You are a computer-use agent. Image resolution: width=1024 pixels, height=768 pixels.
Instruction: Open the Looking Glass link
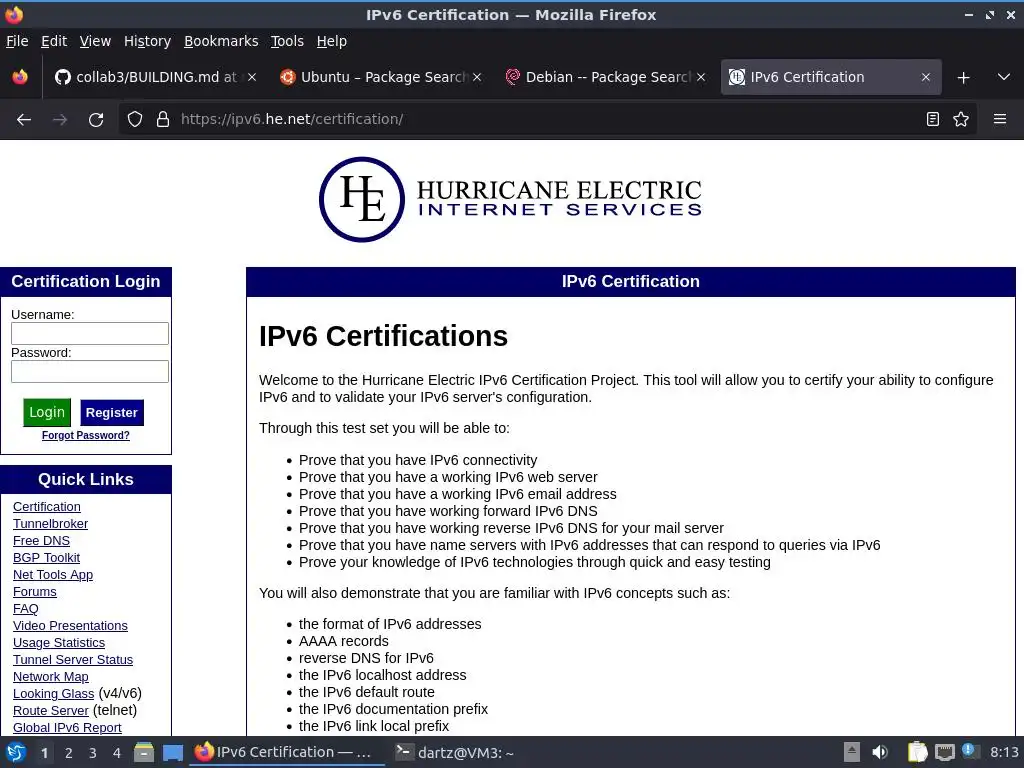point(54,694)
